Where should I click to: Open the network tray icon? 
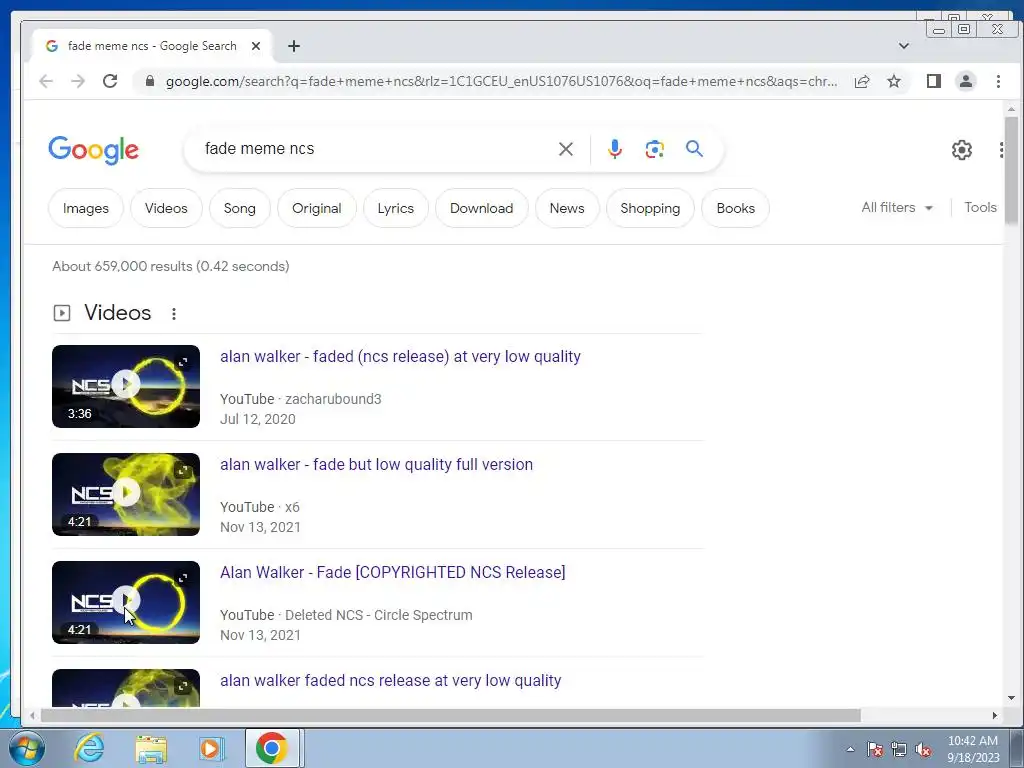(899, 749)
